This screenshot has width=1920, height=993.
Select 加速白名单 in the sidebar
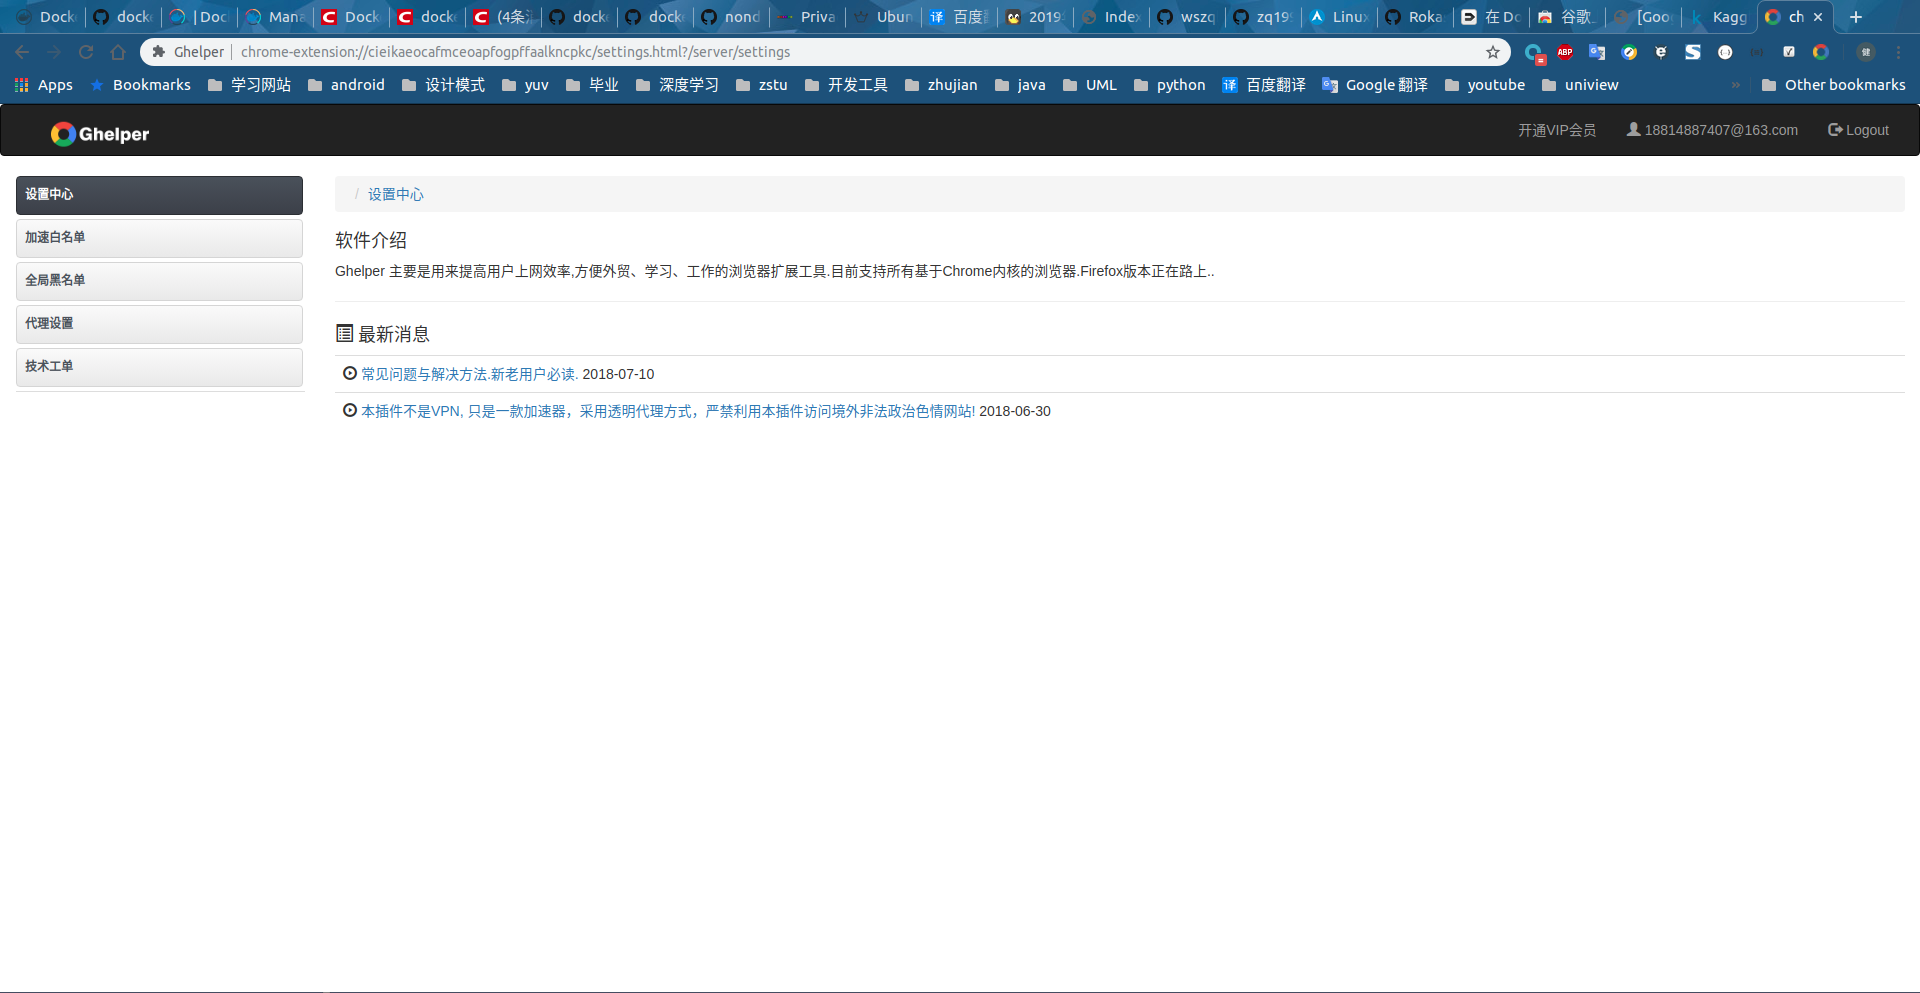click(159, 238)
